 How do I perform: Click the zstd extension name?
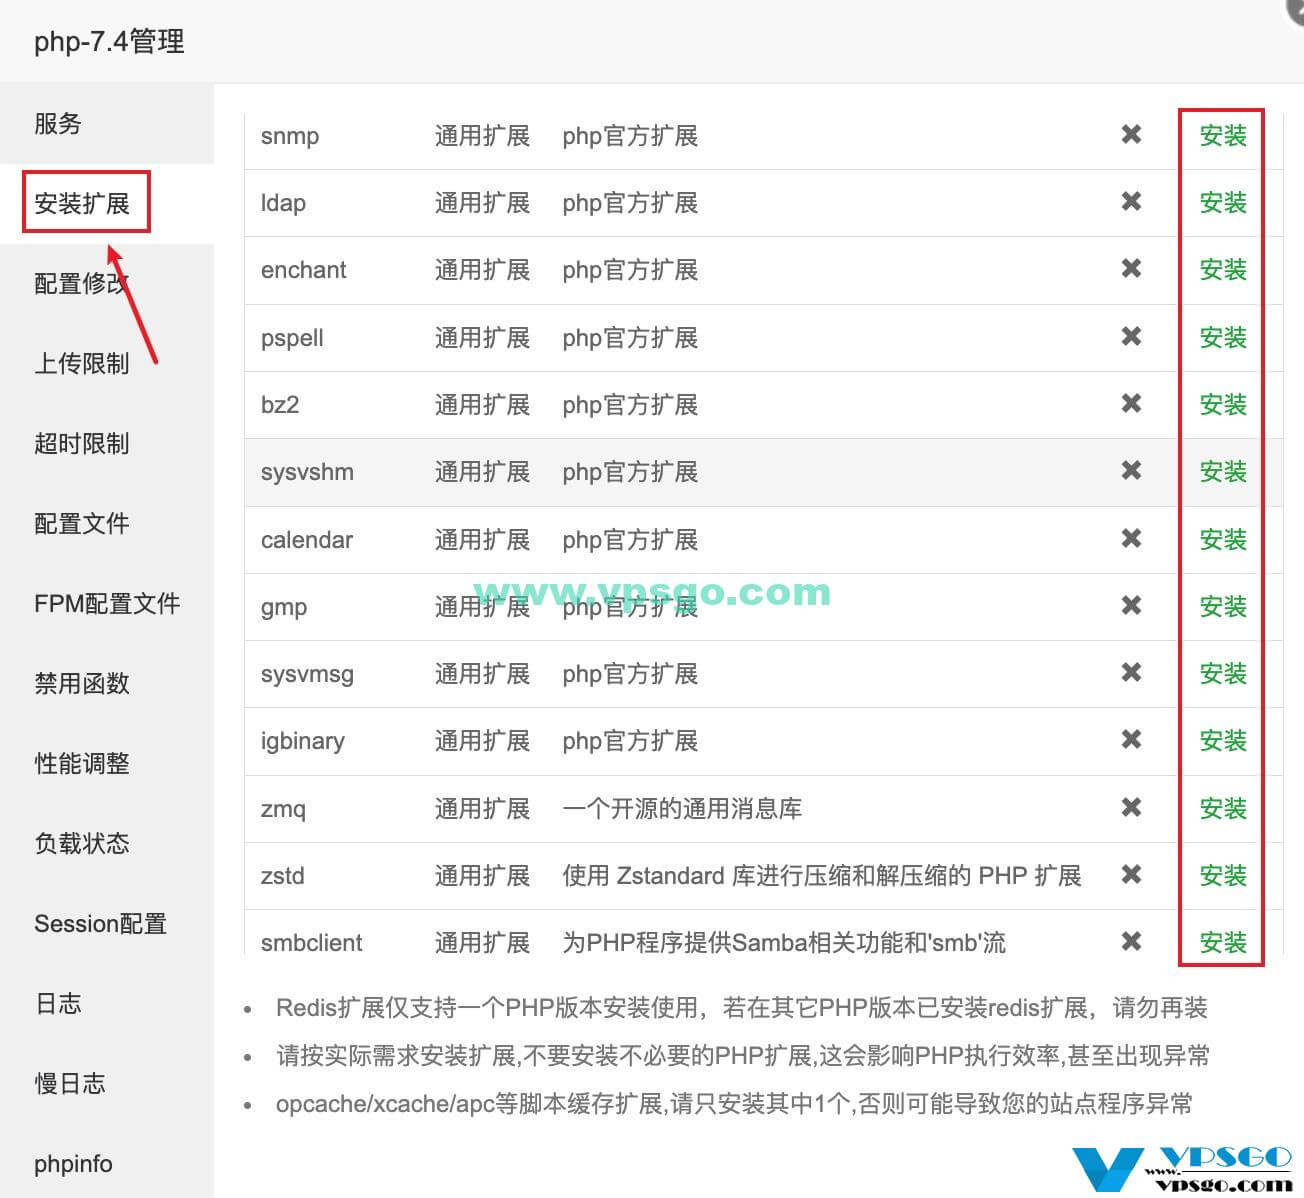282,876
